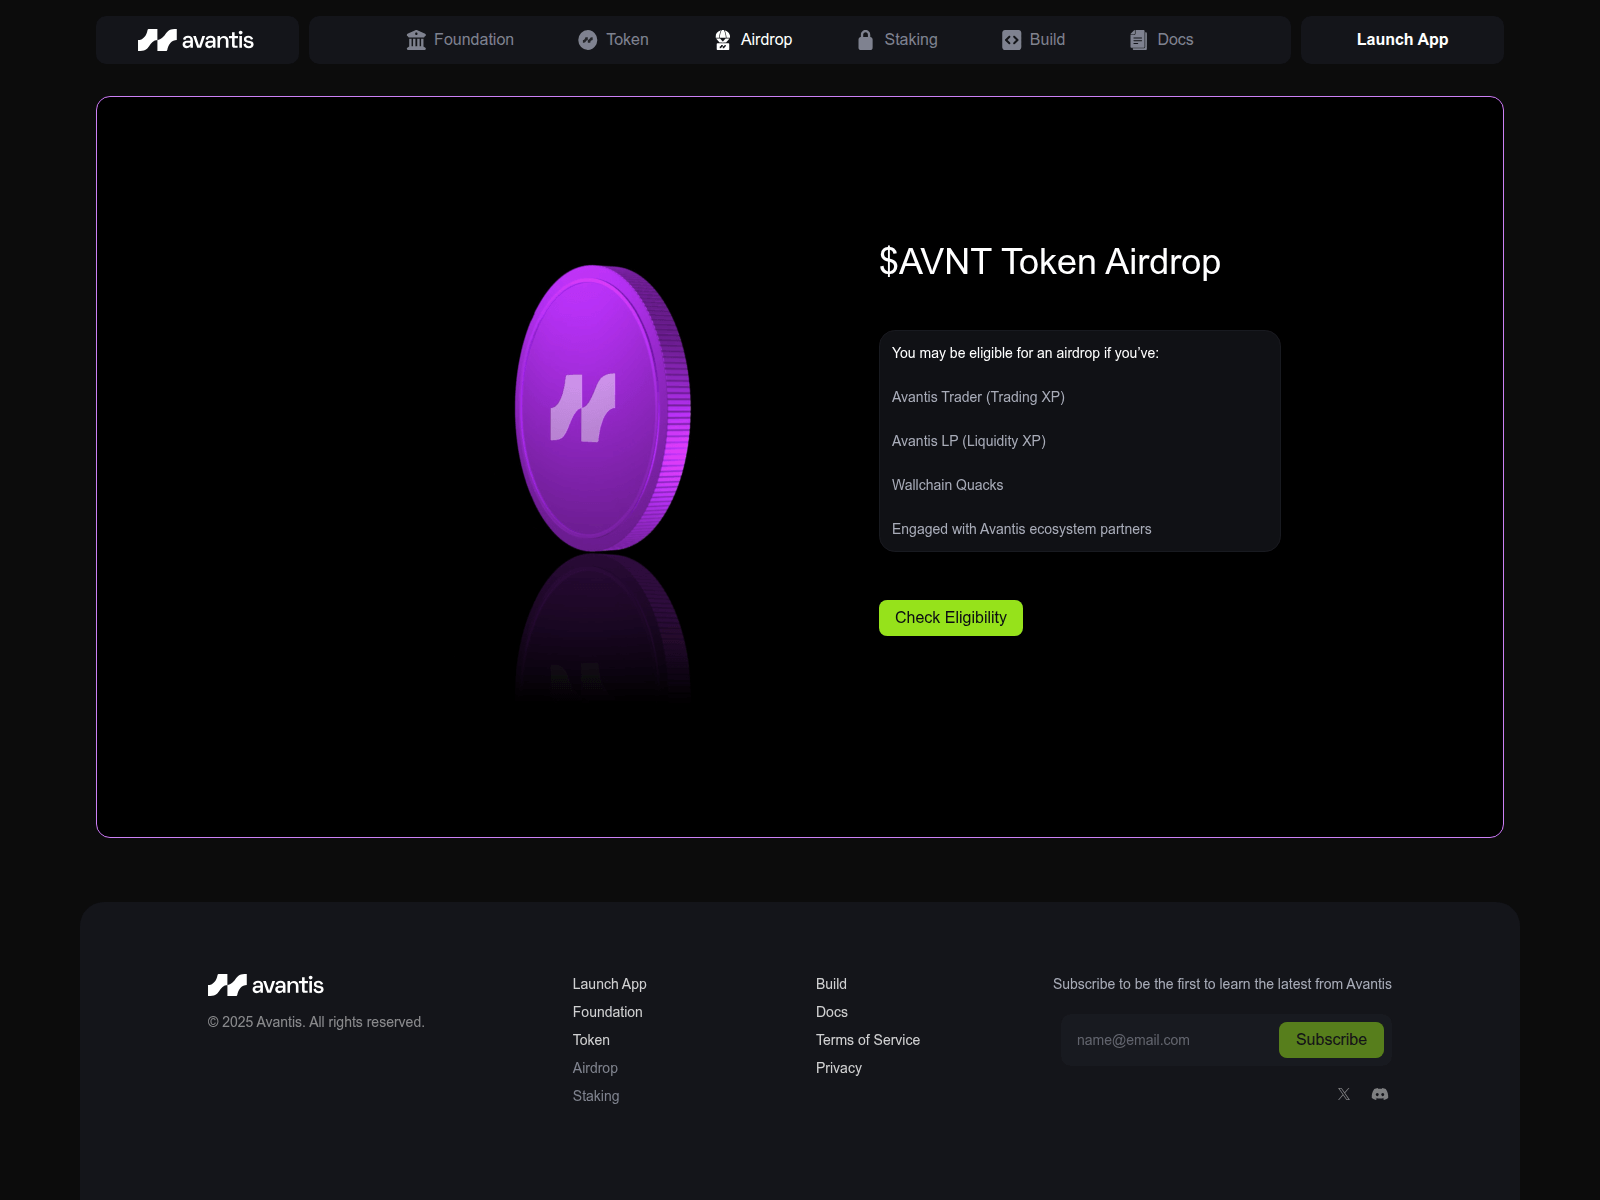
Task: Open the X (Twitter) social icon
Action: click(1344, 1094)
